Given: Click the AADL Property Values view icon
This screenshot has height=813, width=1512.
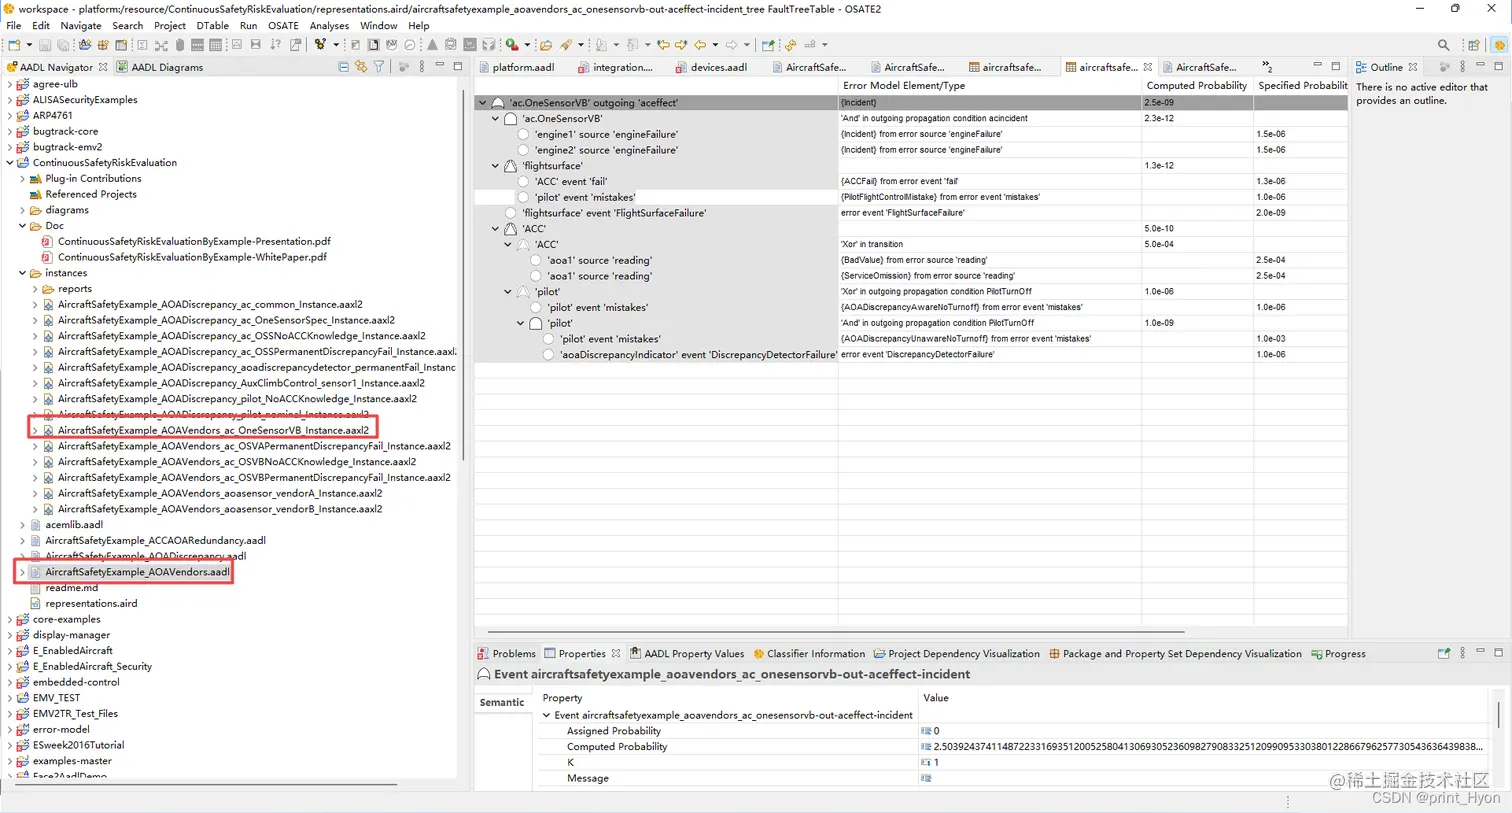Looking at the screenshot, I should pos(635,654).
